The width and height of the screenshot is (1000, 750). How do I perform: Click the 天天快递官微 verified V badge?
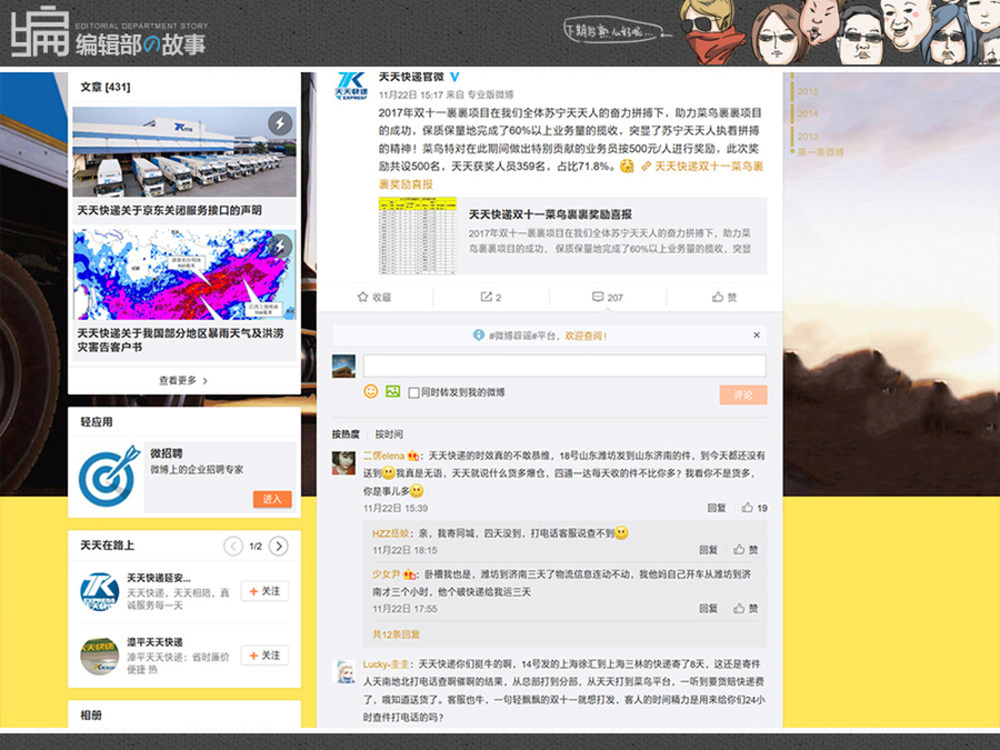[x=455, y=77]
